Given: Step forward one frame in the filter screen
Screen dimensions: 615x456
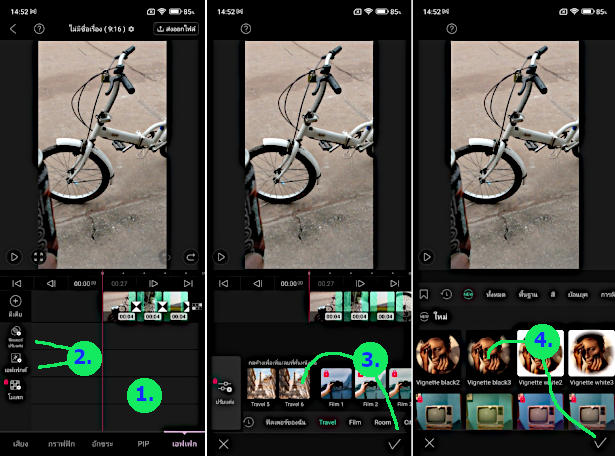Looking at the screenshot, I should point(360,283).
